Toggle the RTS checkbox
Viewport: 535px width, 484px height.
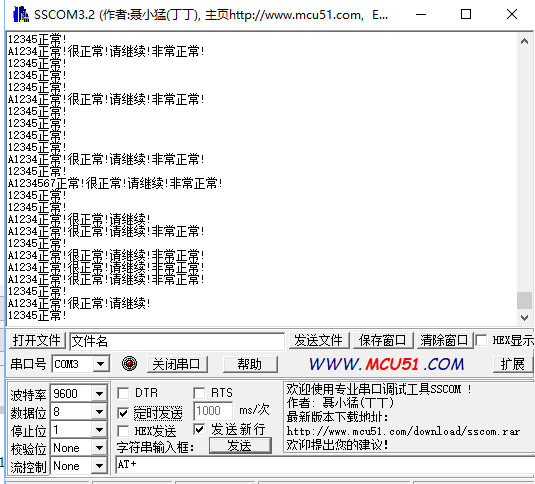coord(199,393)
